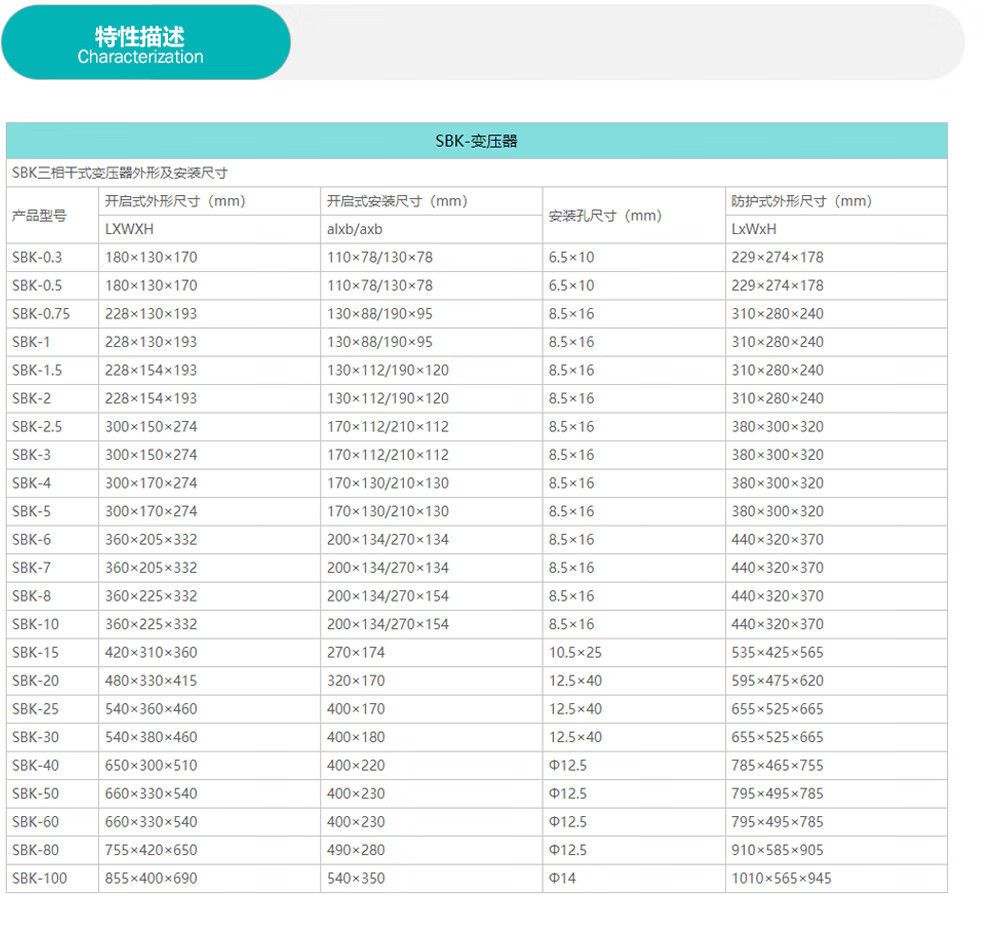Click the 1010×565×945 protective dimension cell
Screen dimensions: 990x933
tap(781, 878)
